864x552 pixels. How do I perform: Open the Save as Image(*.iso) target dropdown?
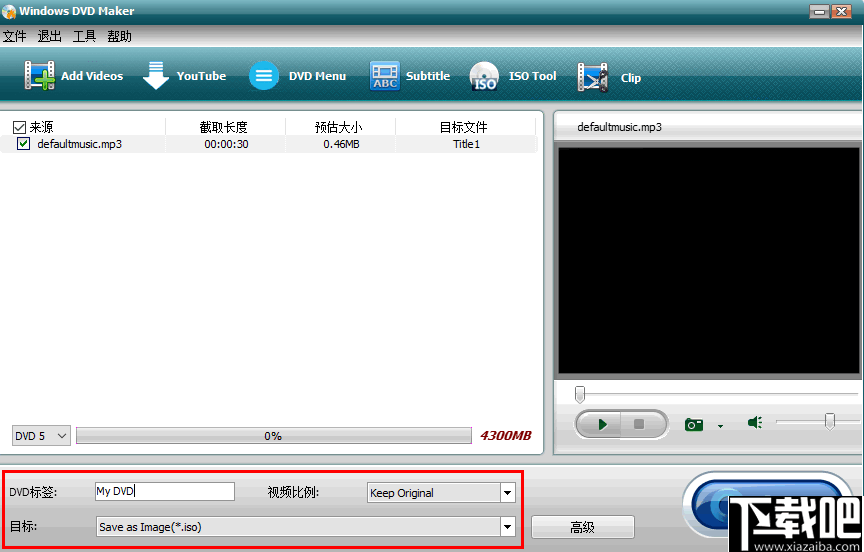tap(507, 527)
